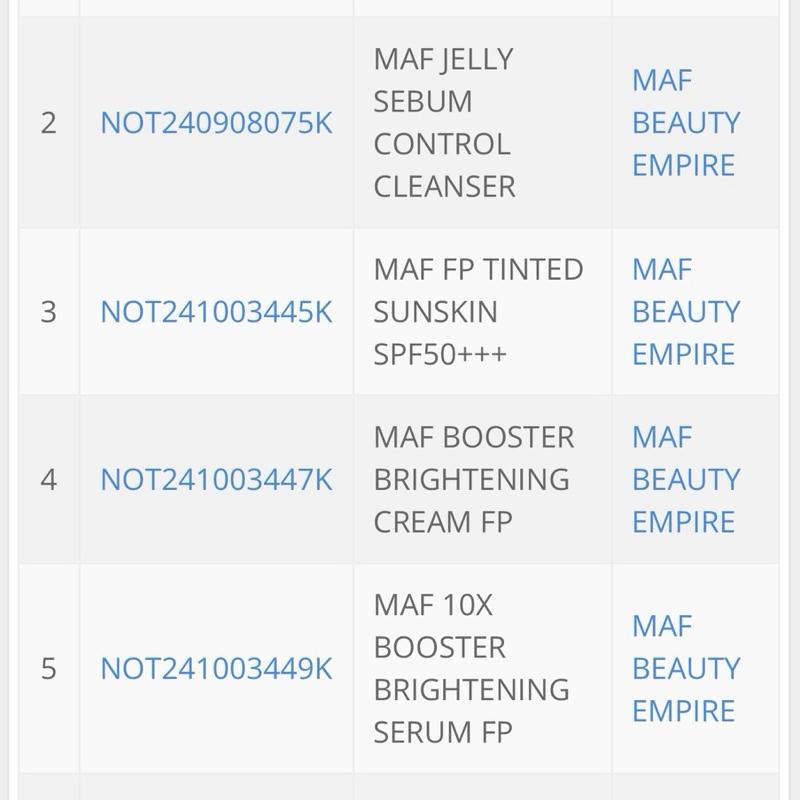Viewport: 800px width, 800px height.
Task: Open MAF BEAUTY EMPIRE link in row 2
Action: pyautogui.click(x=686, y=123)
